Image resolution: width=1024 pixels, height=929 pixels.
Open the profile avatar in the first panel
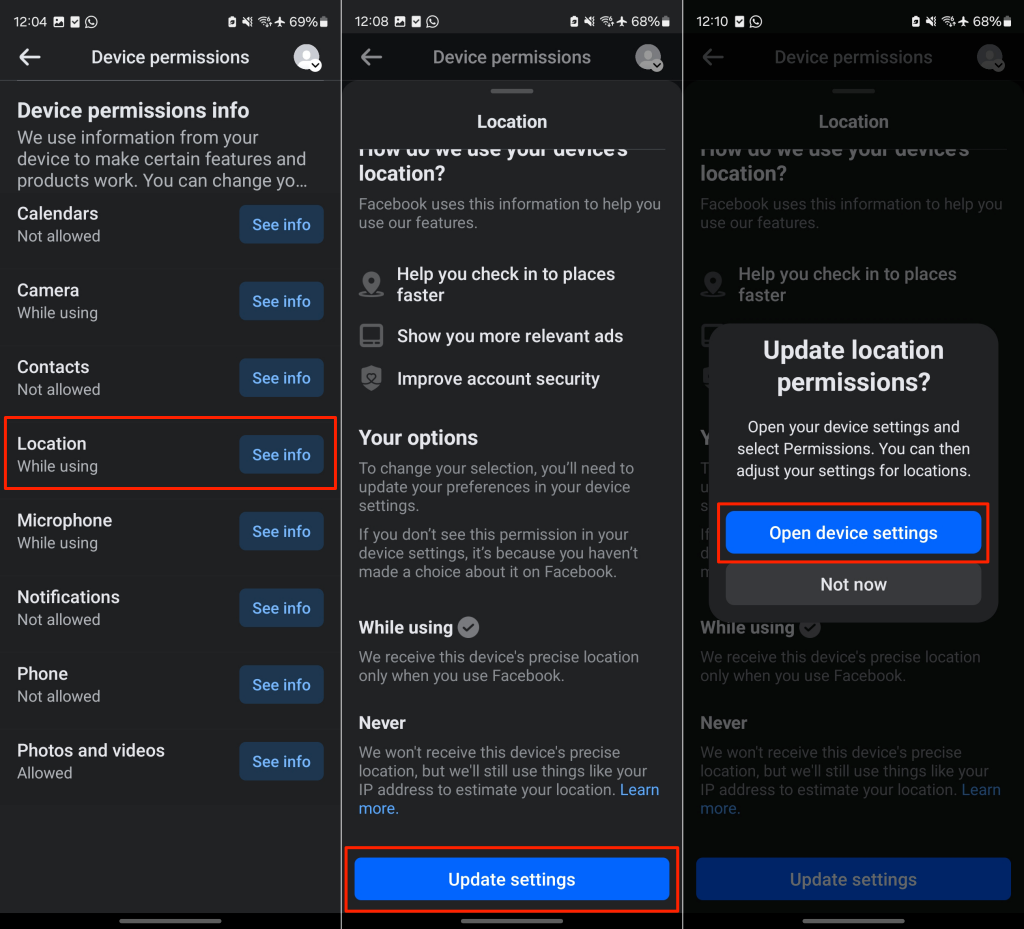(x=307, y=57)
